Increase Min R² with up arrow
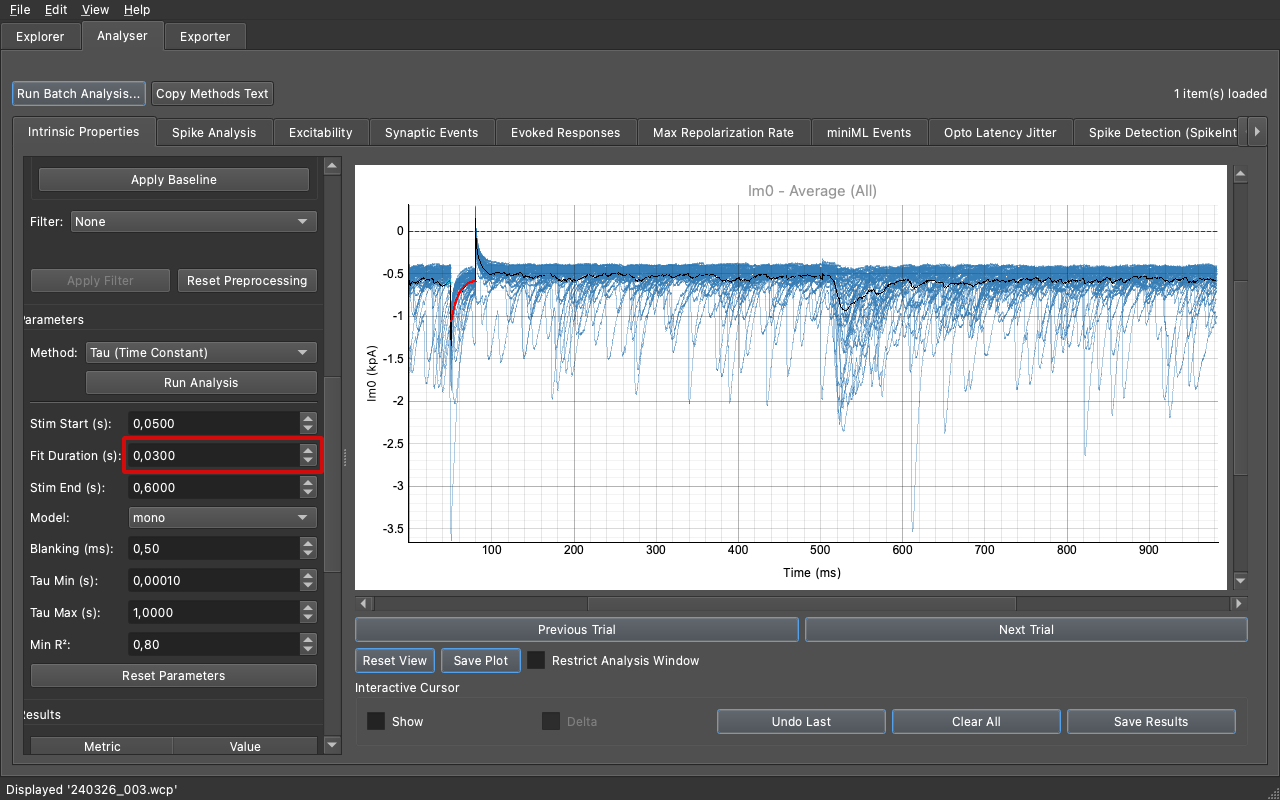1280x800 pixels. tap(308, 639)
